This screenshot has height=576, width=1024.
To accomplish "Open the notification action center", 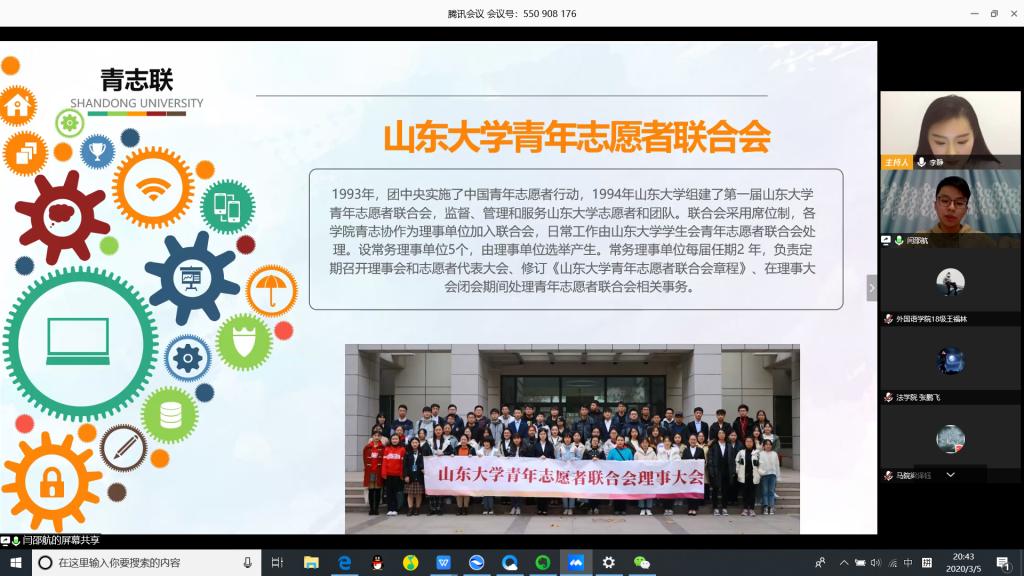I will [1005, 563].
